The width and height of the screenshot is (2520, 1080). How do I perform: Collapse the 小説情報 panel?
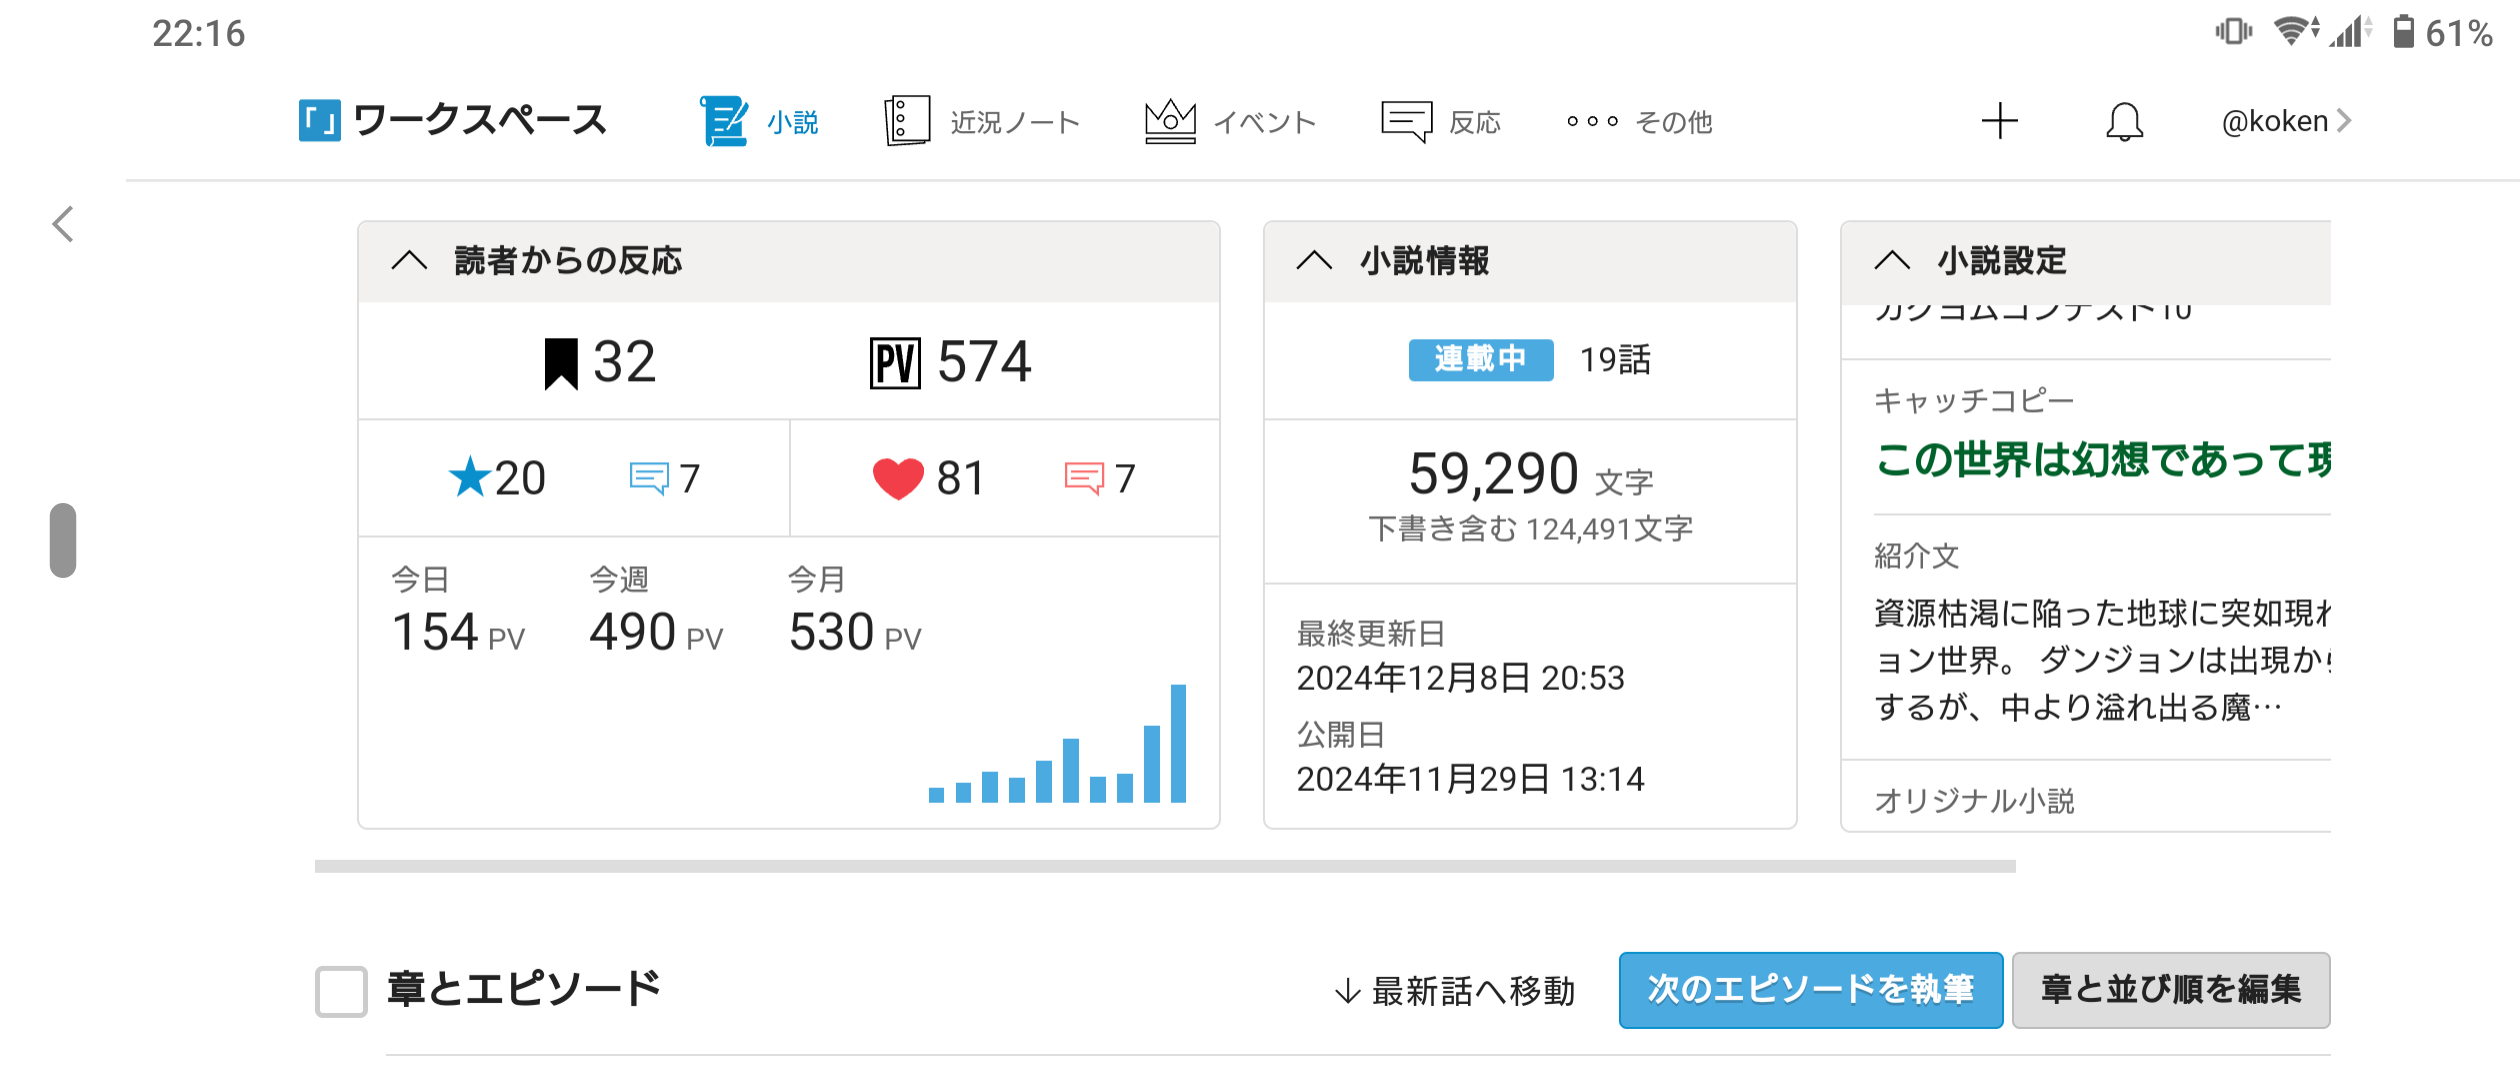[x=1314, y=261]
